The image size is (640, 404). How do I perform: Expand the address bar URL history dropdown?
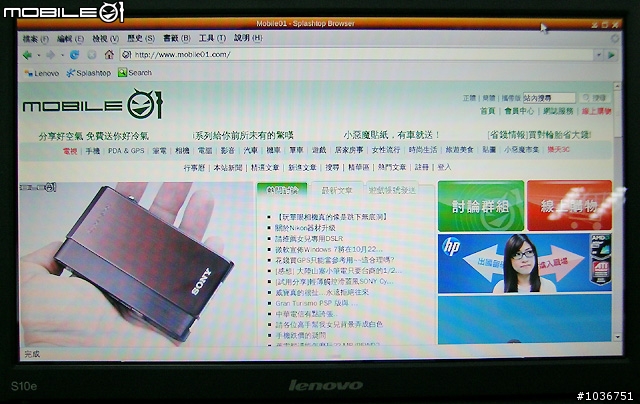pyautogui.click(x=598, y=55)
